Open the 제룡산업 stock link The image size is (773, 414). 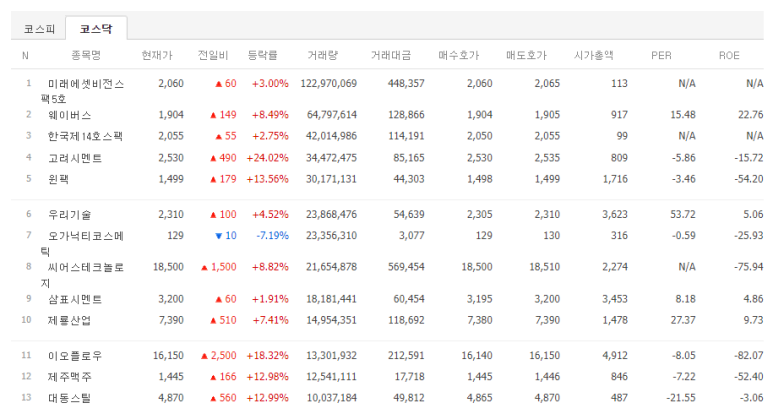70,320
